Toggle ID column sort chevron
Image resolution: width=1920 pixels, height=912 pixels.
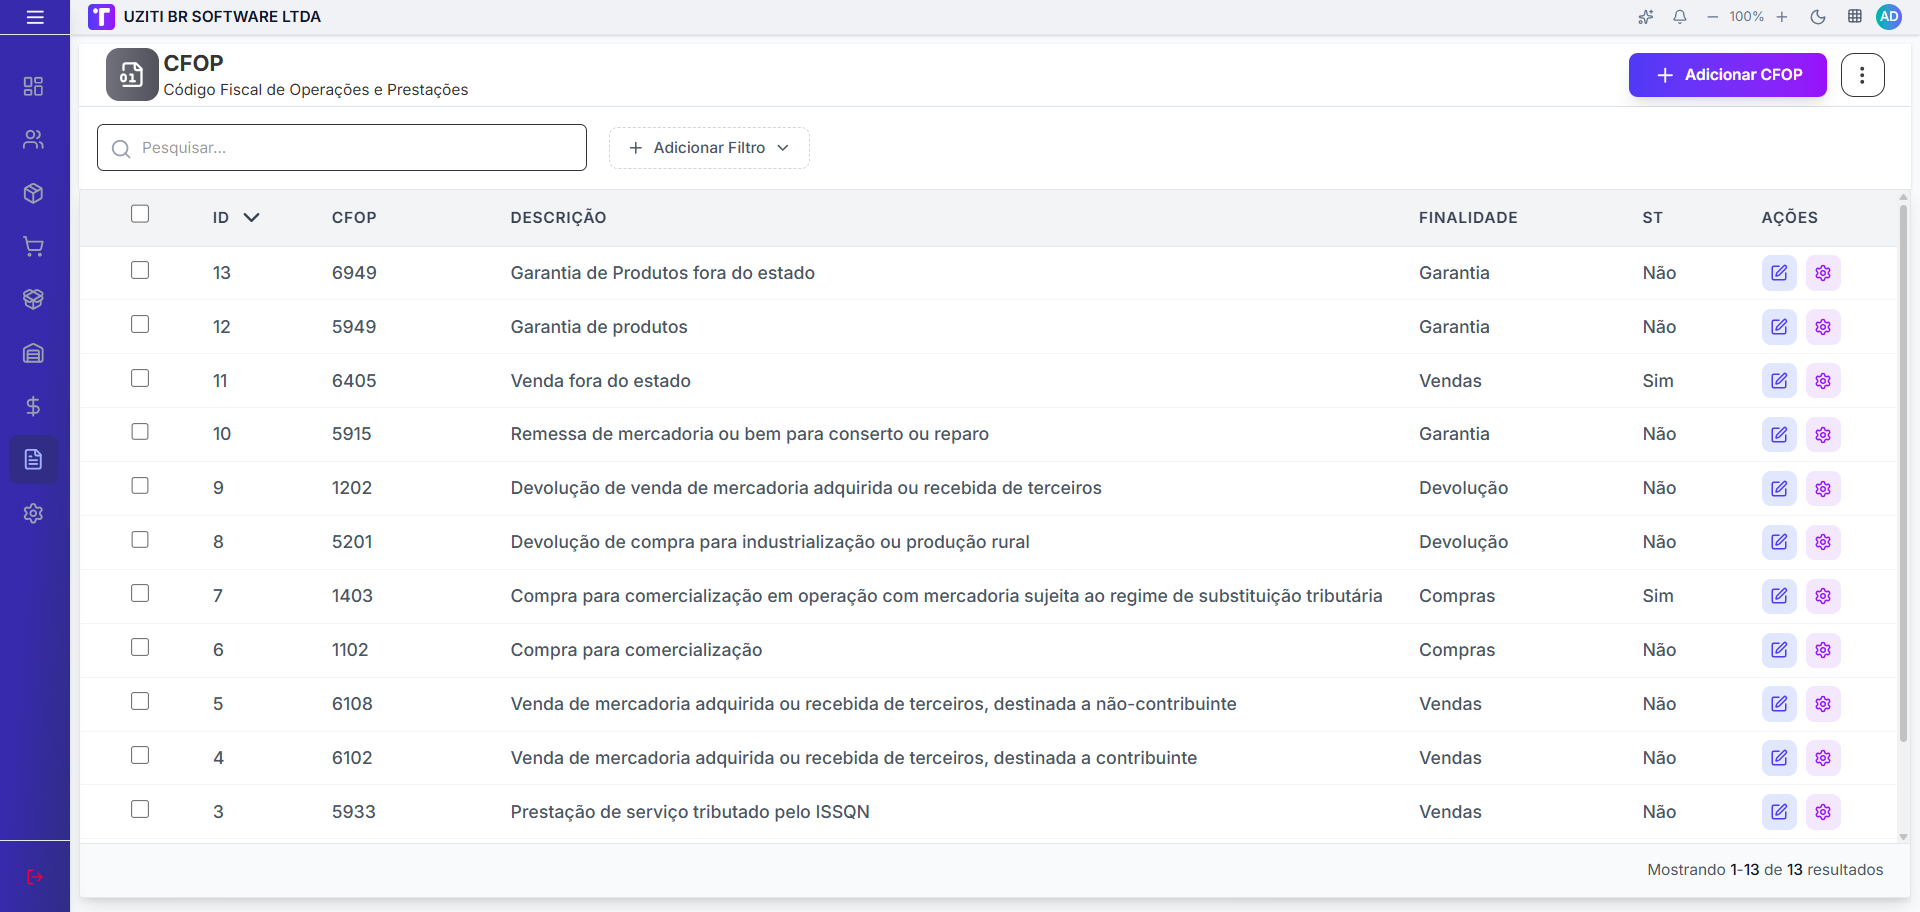tap(252, 217)
